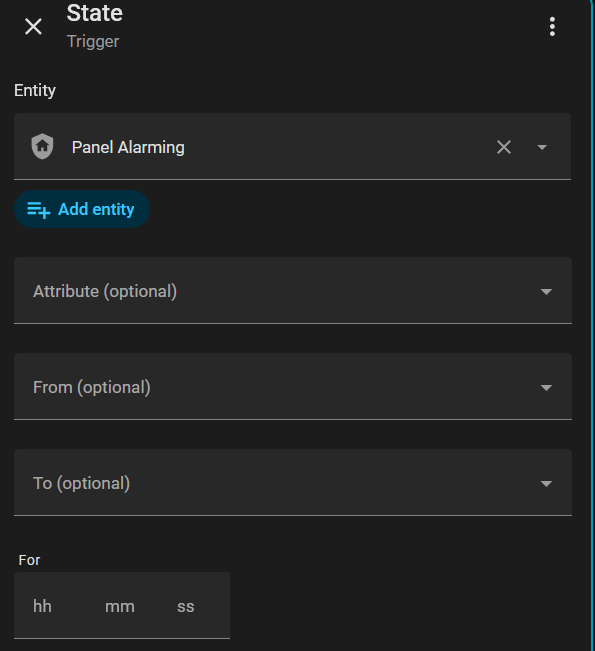
Task: Click the Trigger subtitle text
Action: [x=93, y=42]
